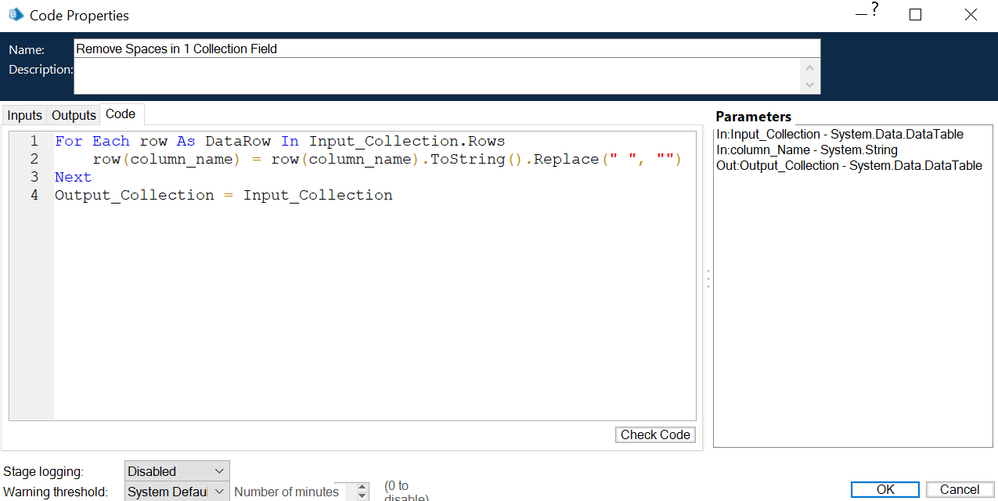The height and width of the screenshot is (501, 998).
Task: Decrease the Number of minutes value
Action: [x=362, y=496]
